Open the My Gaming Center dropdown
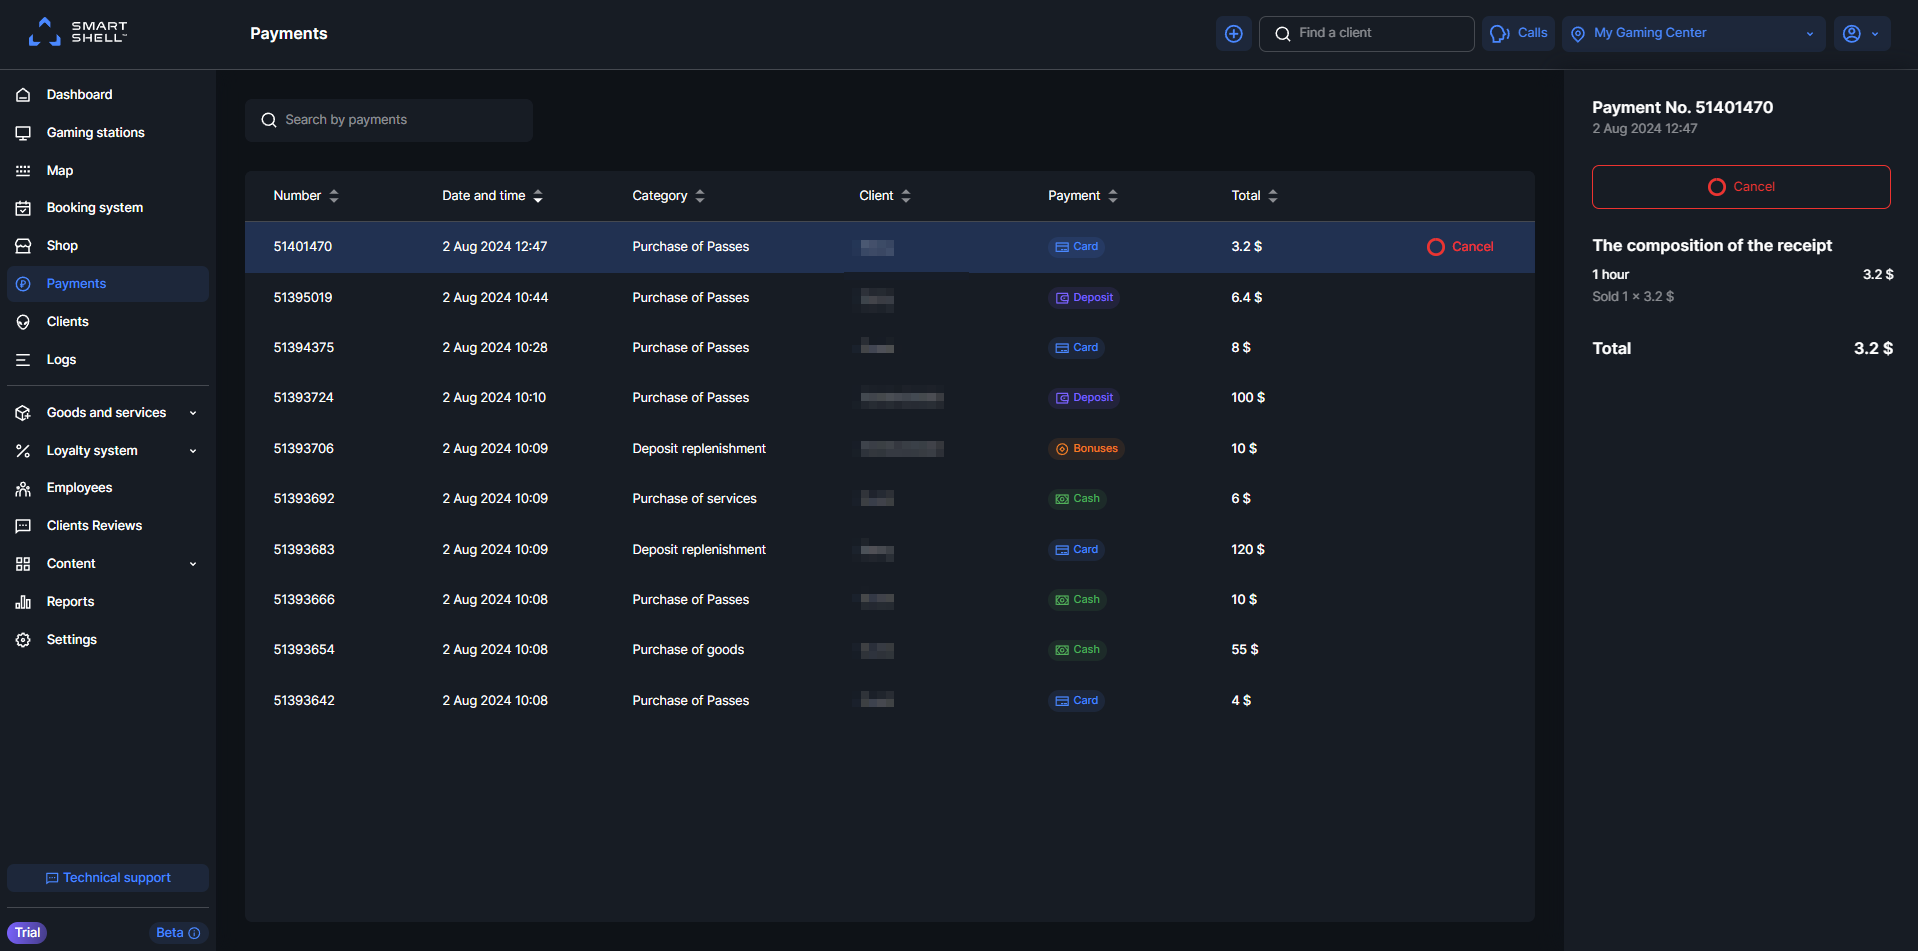The height and width of the screenshot is (951, 1918). pos(1693,34)
